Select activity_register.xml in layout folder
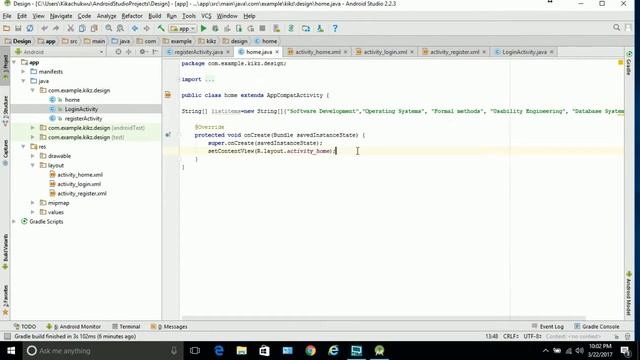This screenshot has height=360, width=640. pos(82,193)
